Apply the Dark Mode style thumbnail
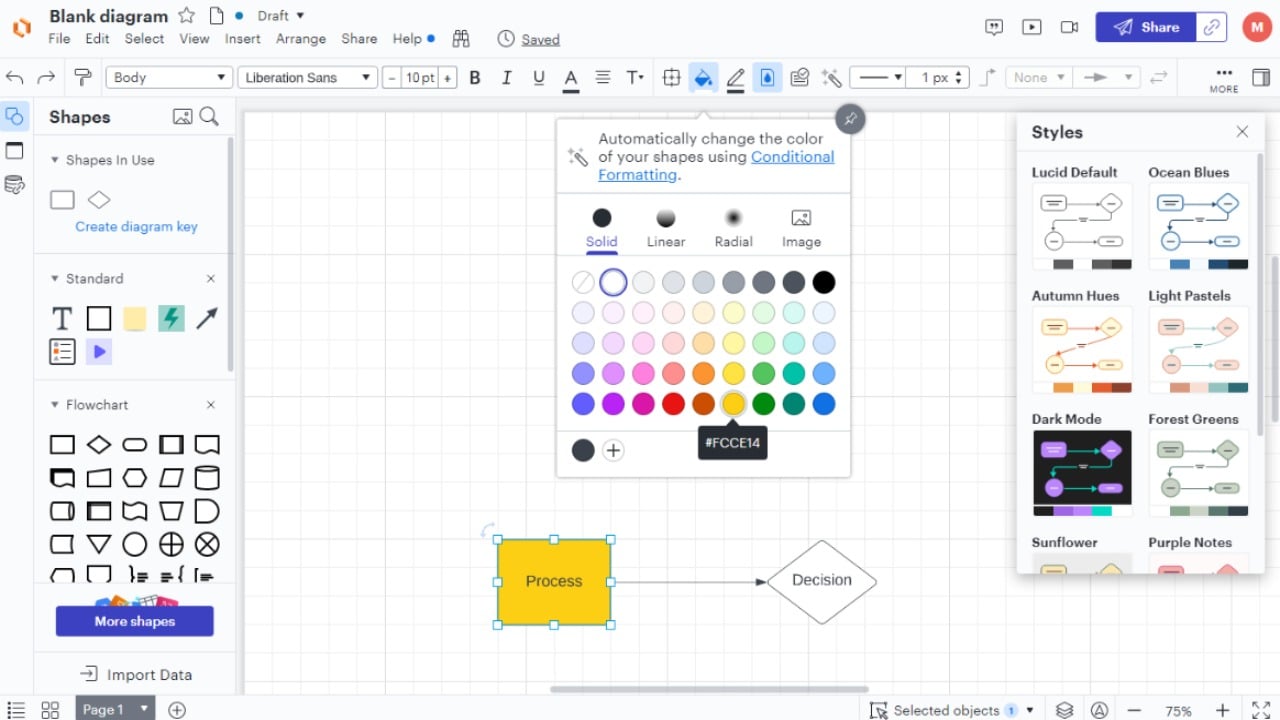 1082,473
